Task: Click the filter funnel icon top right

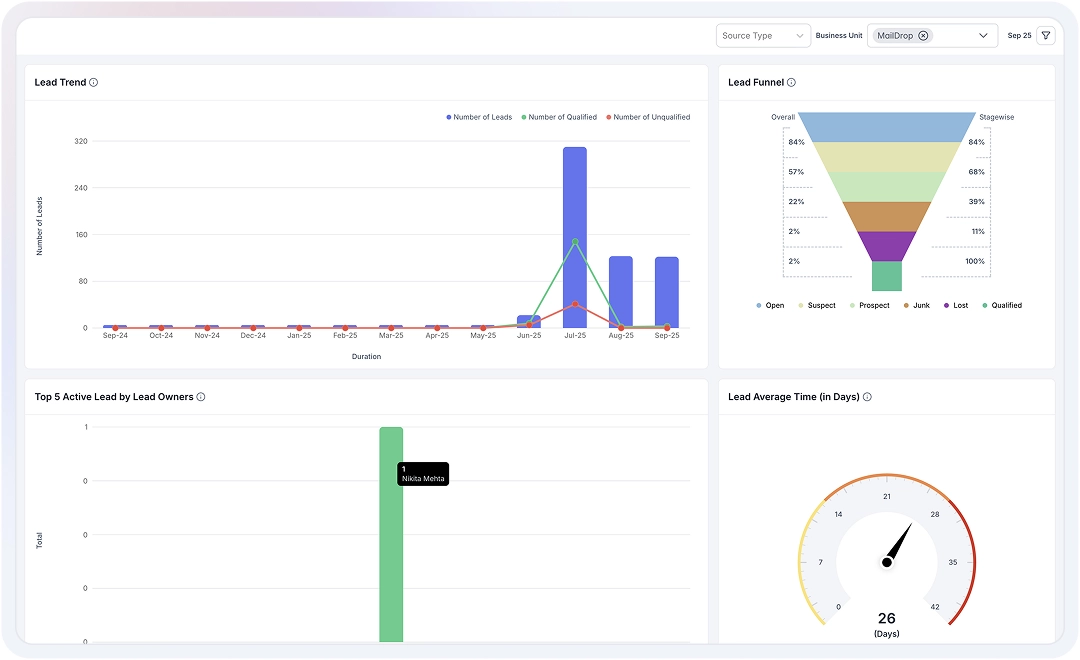Action: point(1046,35)
